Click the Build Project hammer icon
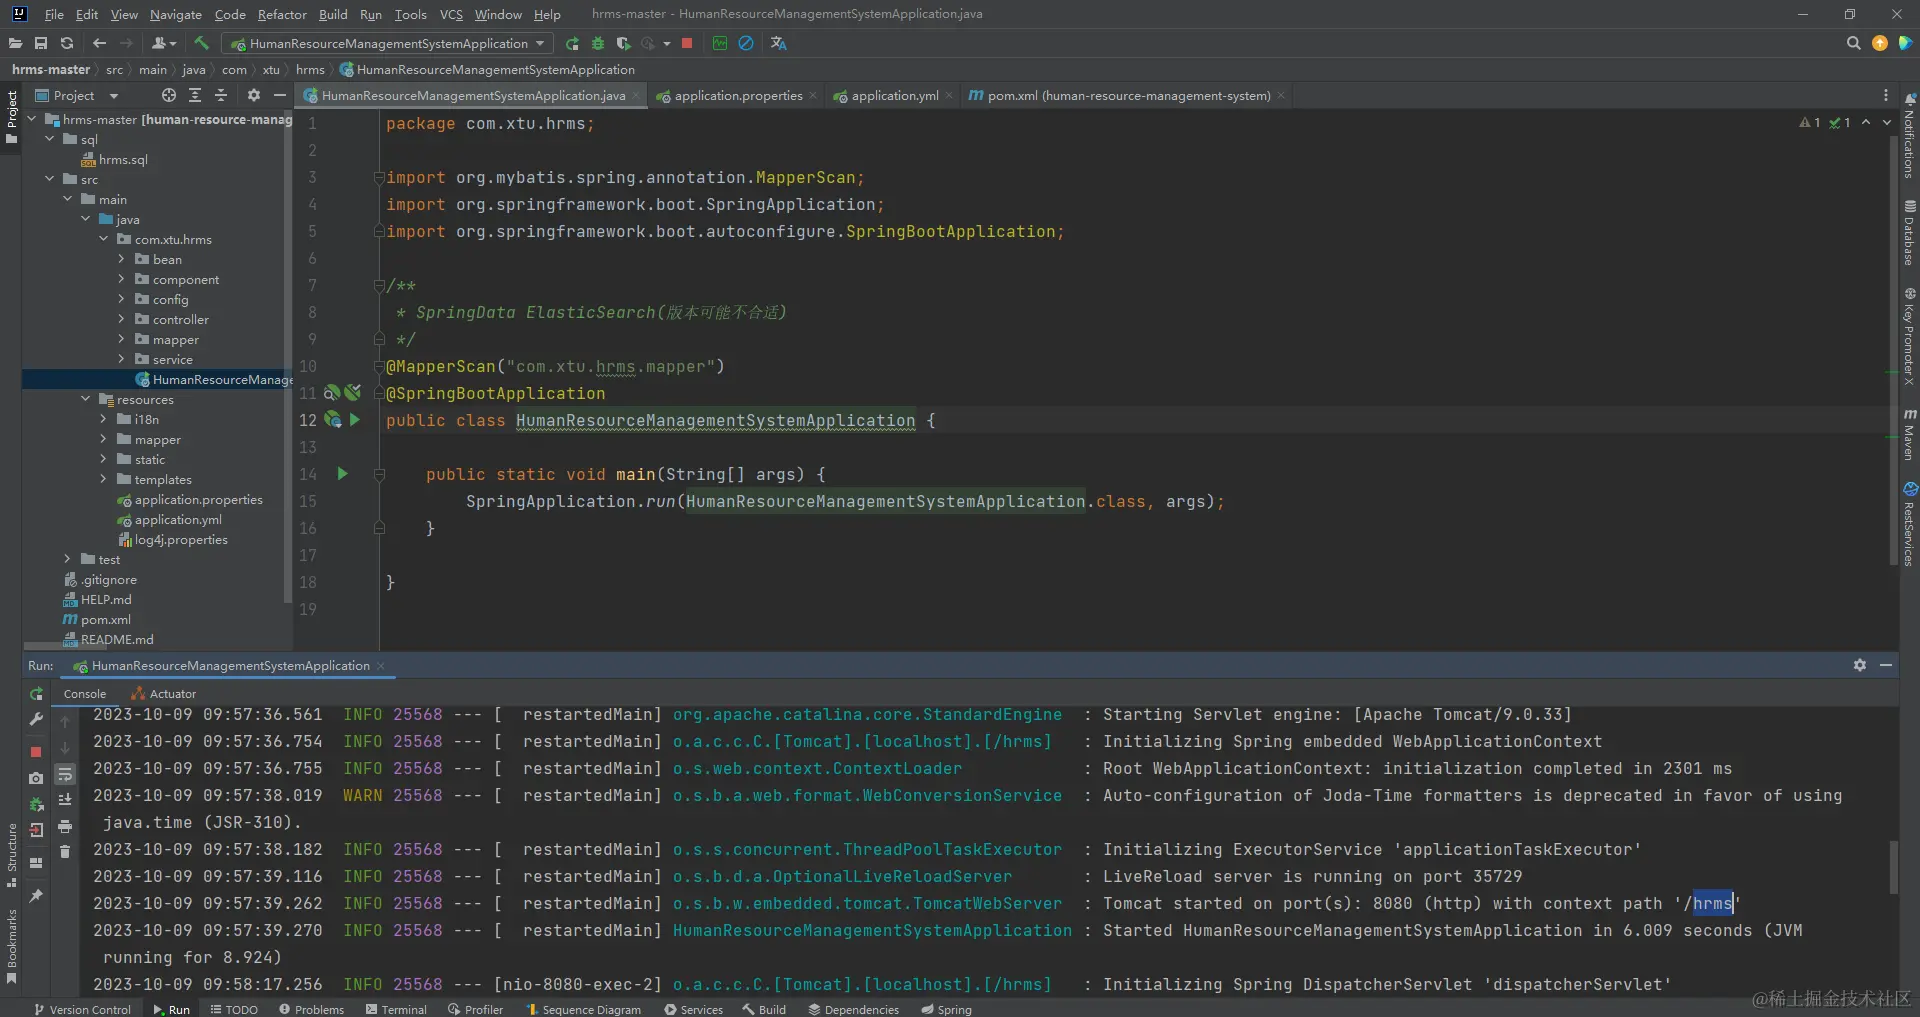Screen dimensions: 1920x1017 point(202,43)
